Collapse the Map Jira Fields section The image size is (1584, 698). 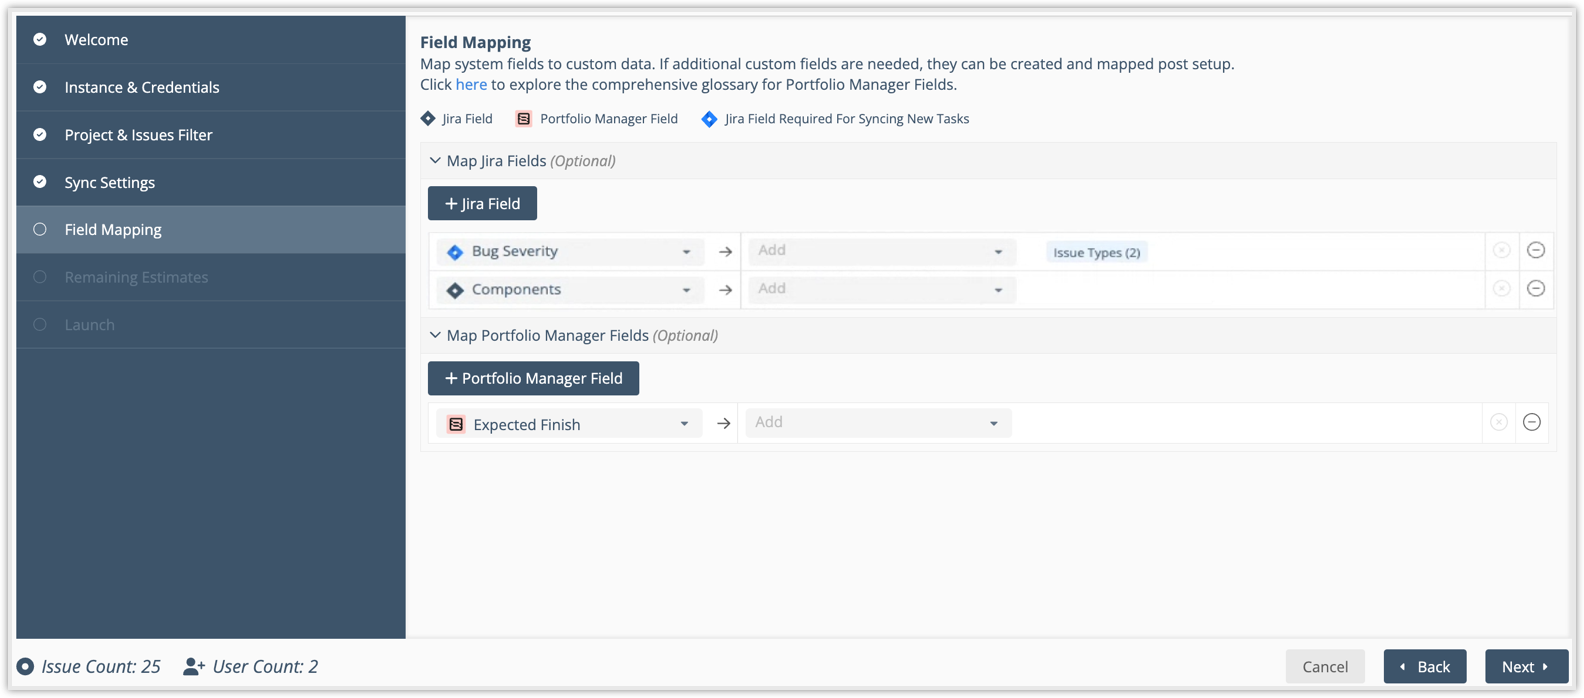tap(435, 161)
